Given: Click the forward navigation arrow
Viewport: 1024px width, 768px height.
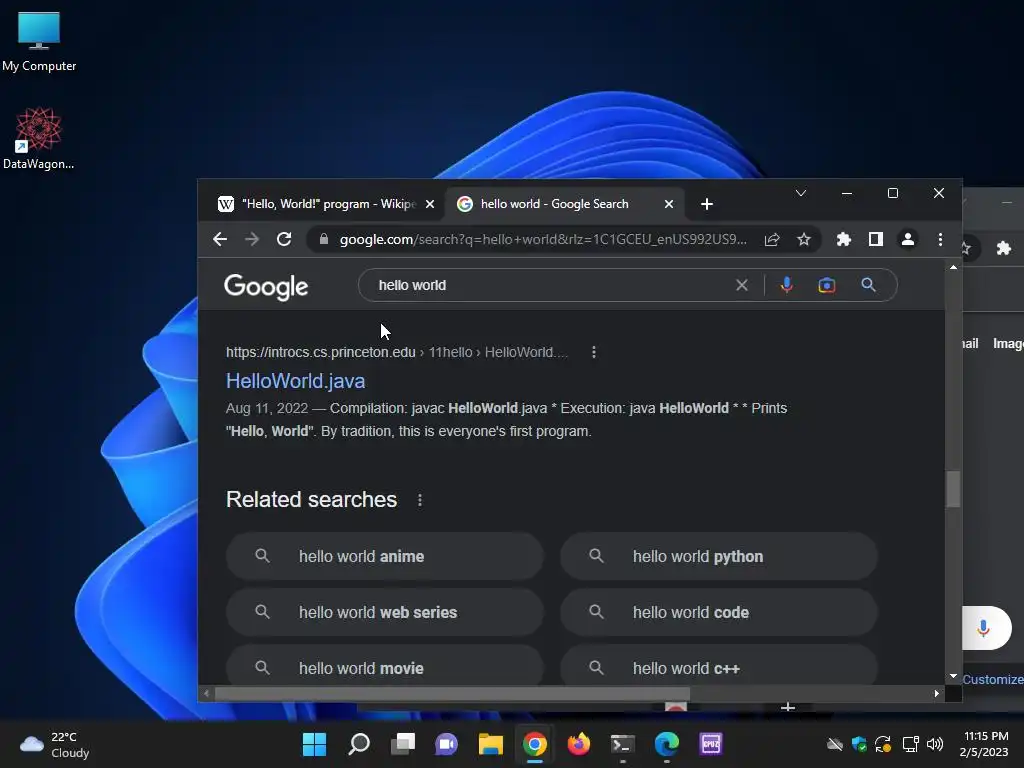Looking at the screenshot, I should pyautogui.click(x=252, y=239).
